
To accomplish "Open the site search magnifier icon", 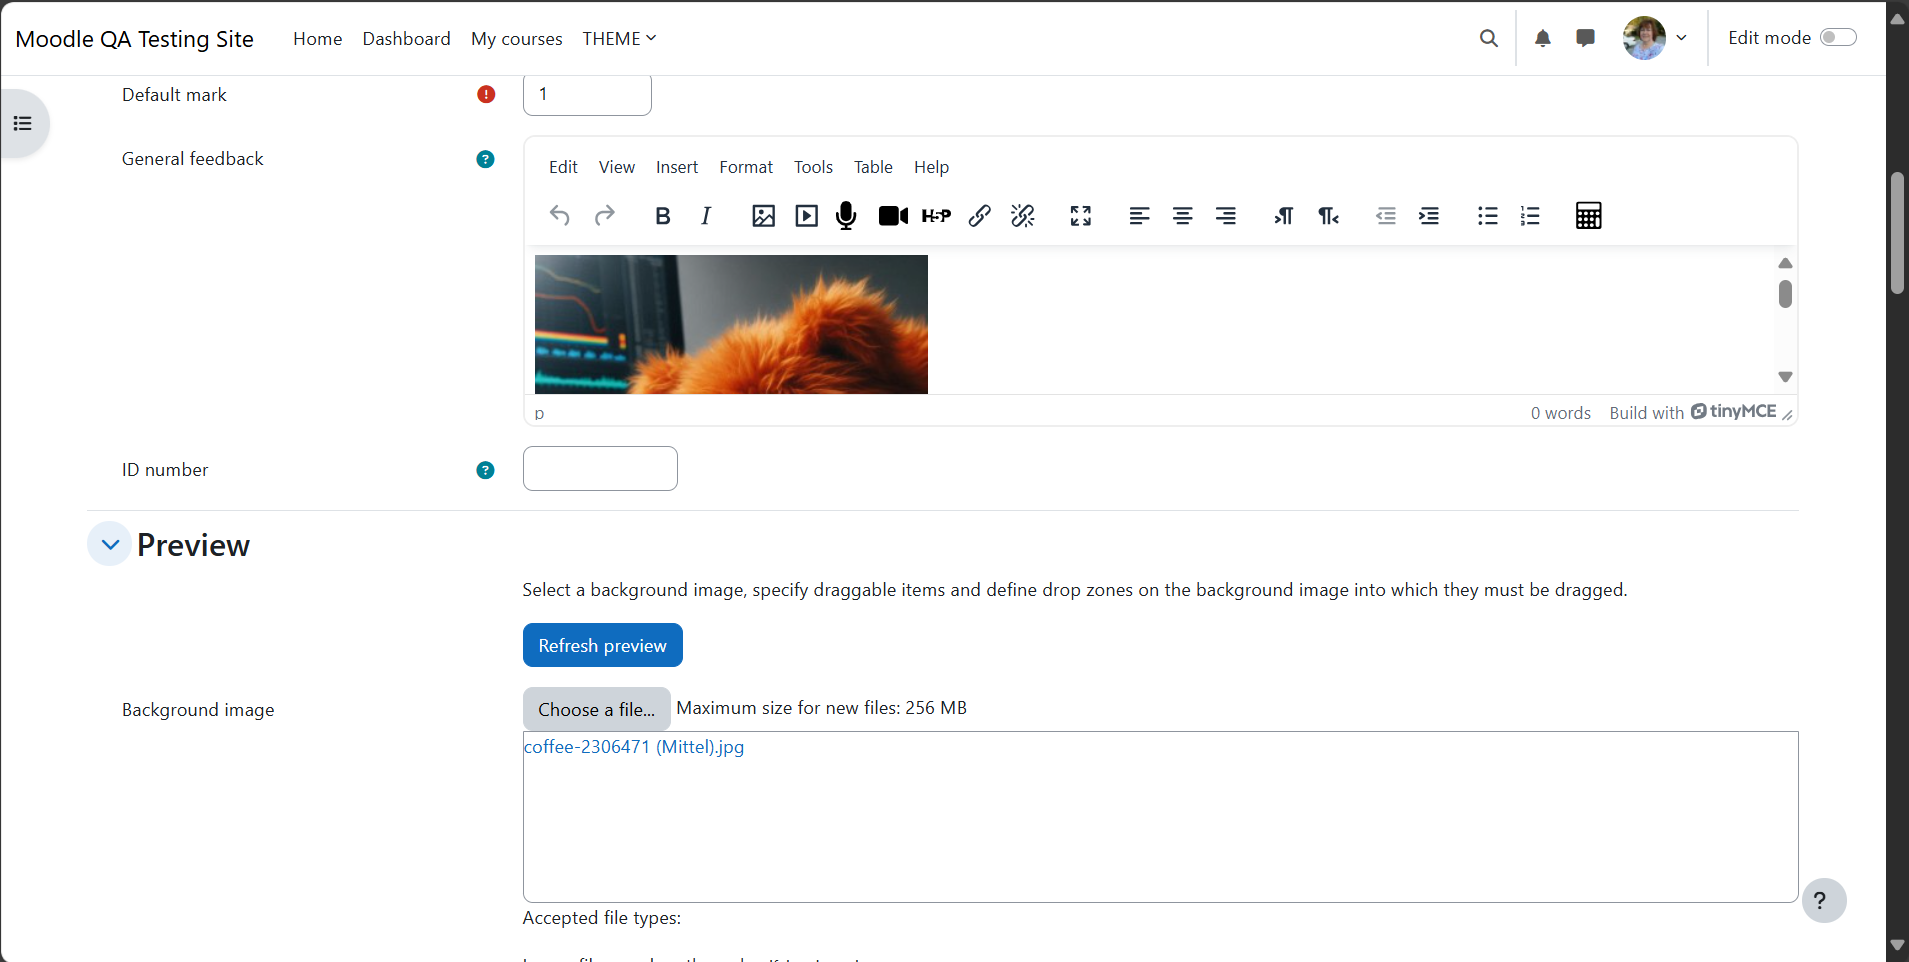I will [1489, 38].
